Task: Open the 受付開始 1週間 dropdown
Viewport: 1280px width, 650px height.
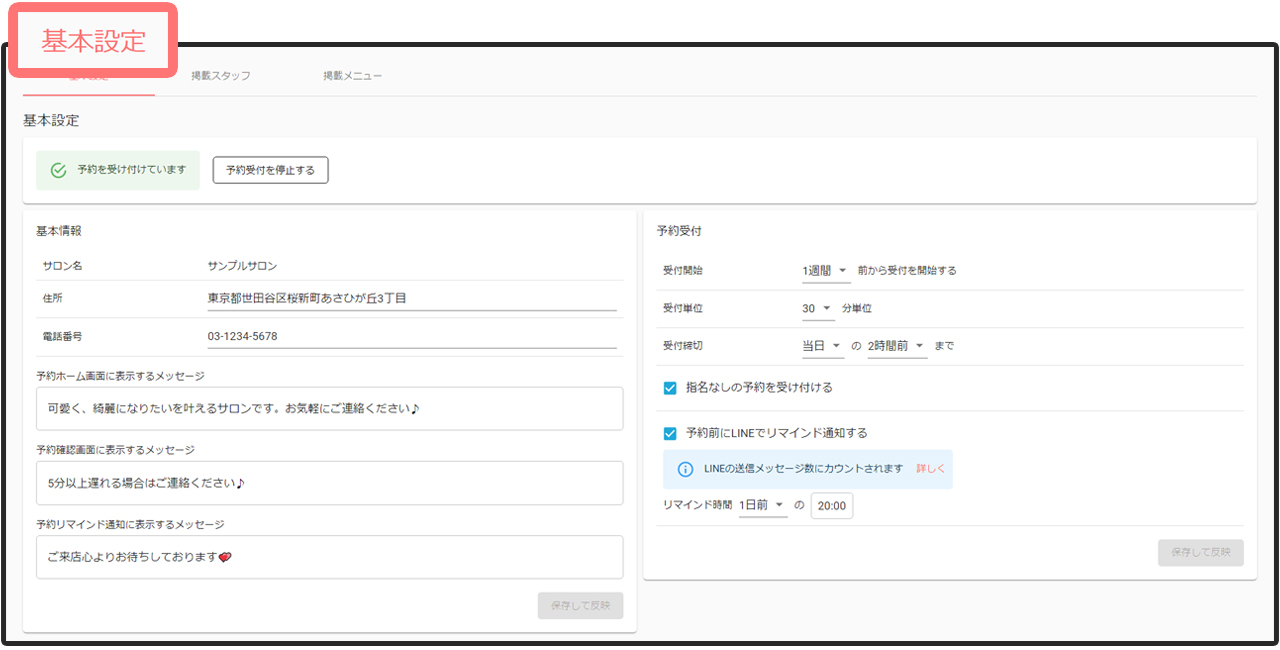Action: click(x=825, y=271)
